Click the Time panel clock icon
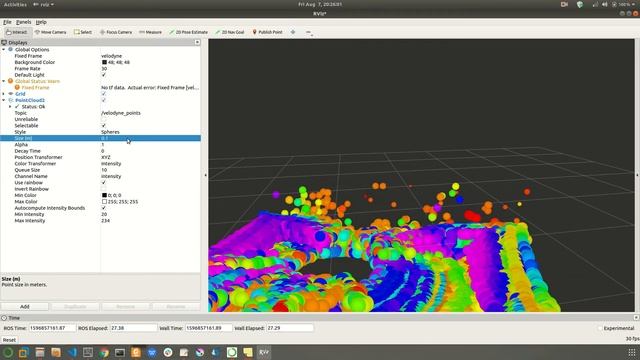Screen dimensions: 640x360 (x=4, y=318)
